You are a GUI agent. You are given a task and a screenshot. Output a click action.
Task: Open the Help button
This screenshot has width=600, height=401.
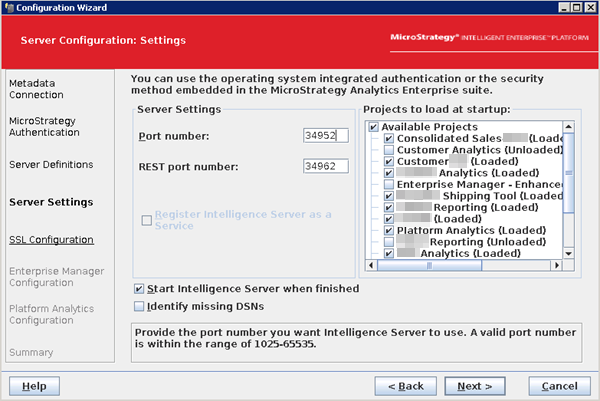34,386
